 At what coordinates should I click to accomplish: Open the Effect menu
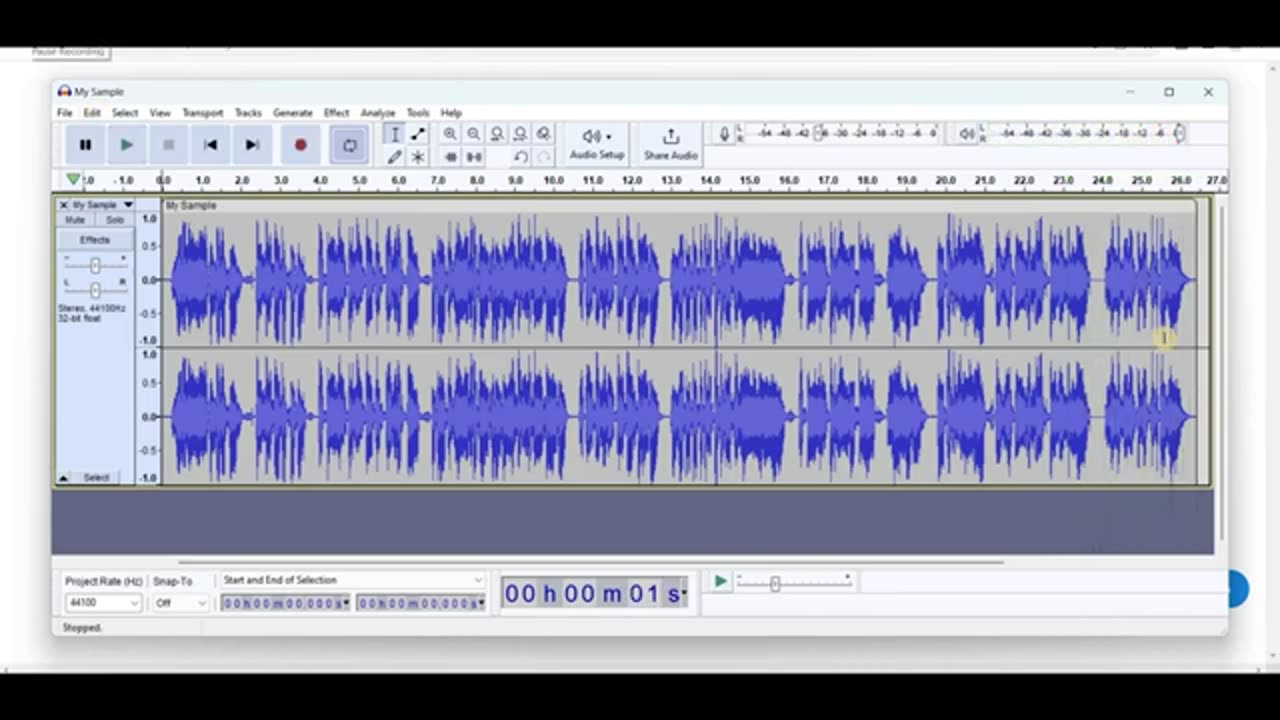[x=337, y=113]
